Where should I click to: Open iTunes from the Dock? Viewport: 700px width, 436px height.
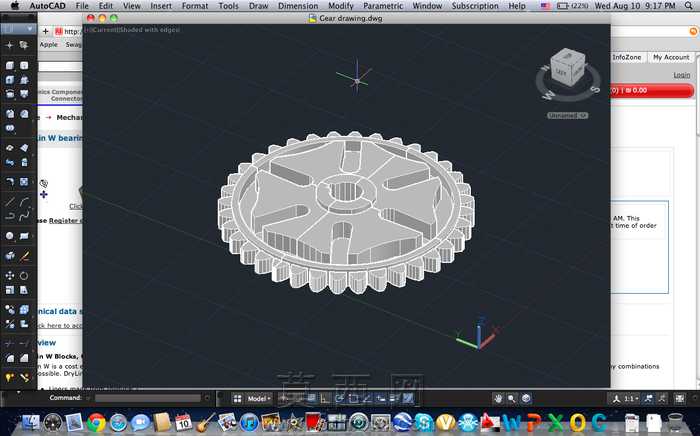(x=249, y=422)
